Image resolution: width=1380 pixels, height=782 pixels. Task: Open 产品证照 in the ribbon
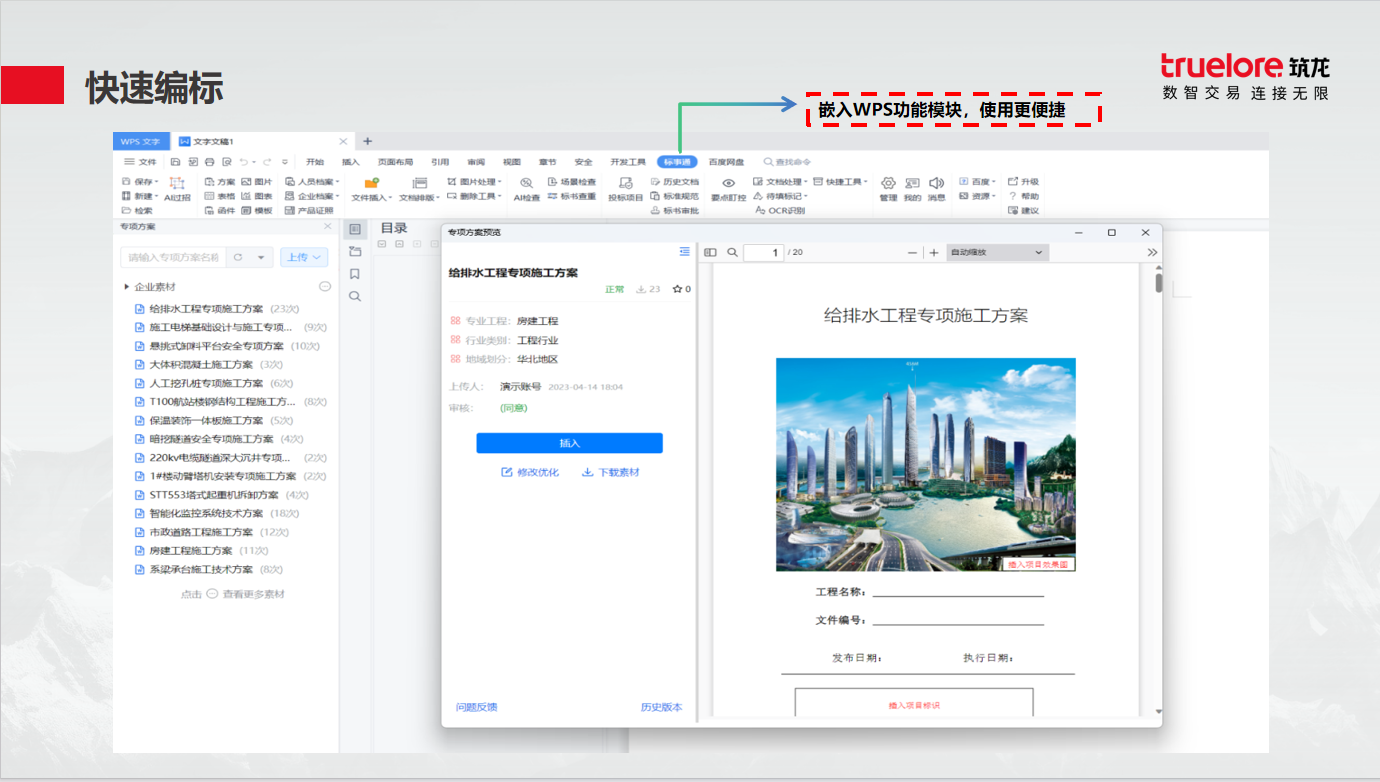pos(309,210)
